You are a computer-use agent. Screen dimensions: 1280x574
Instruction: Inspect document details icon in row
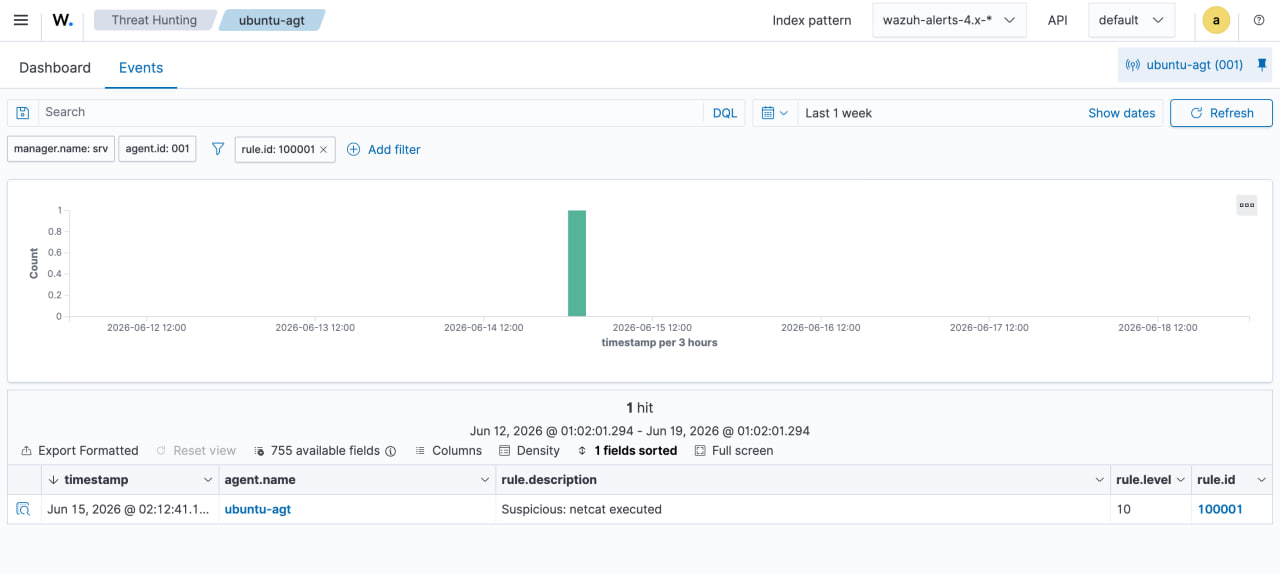(x=23, y=509)
